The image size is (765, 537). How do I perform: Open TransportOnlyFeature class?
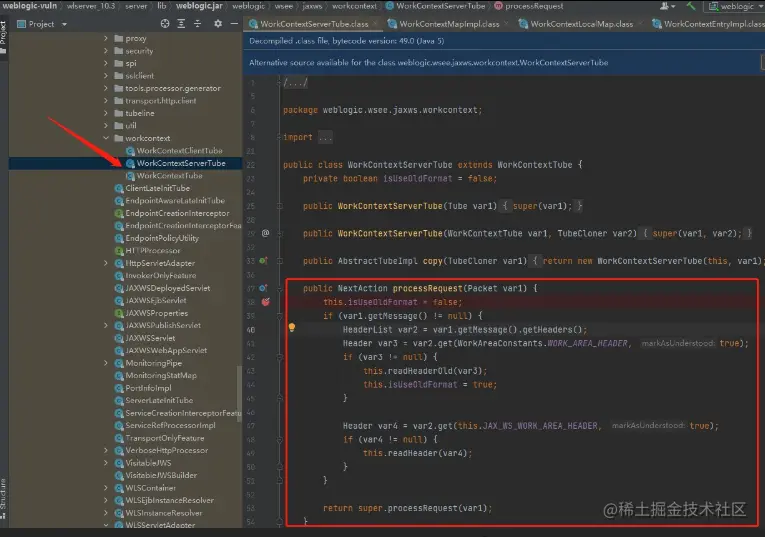164,438
